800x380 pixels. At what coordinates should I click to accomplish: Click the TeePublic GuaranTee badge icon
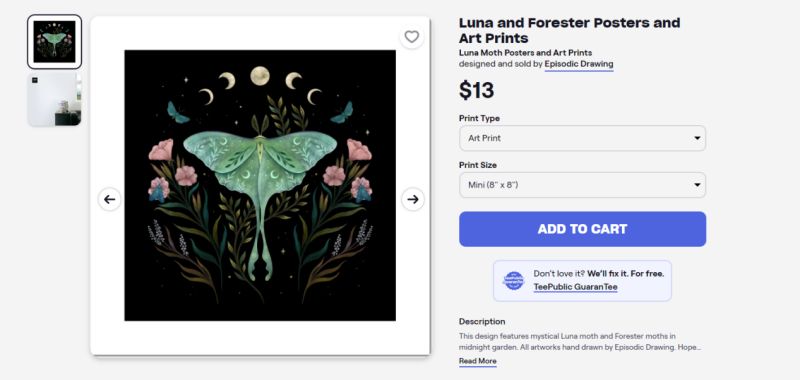[514, 281]
